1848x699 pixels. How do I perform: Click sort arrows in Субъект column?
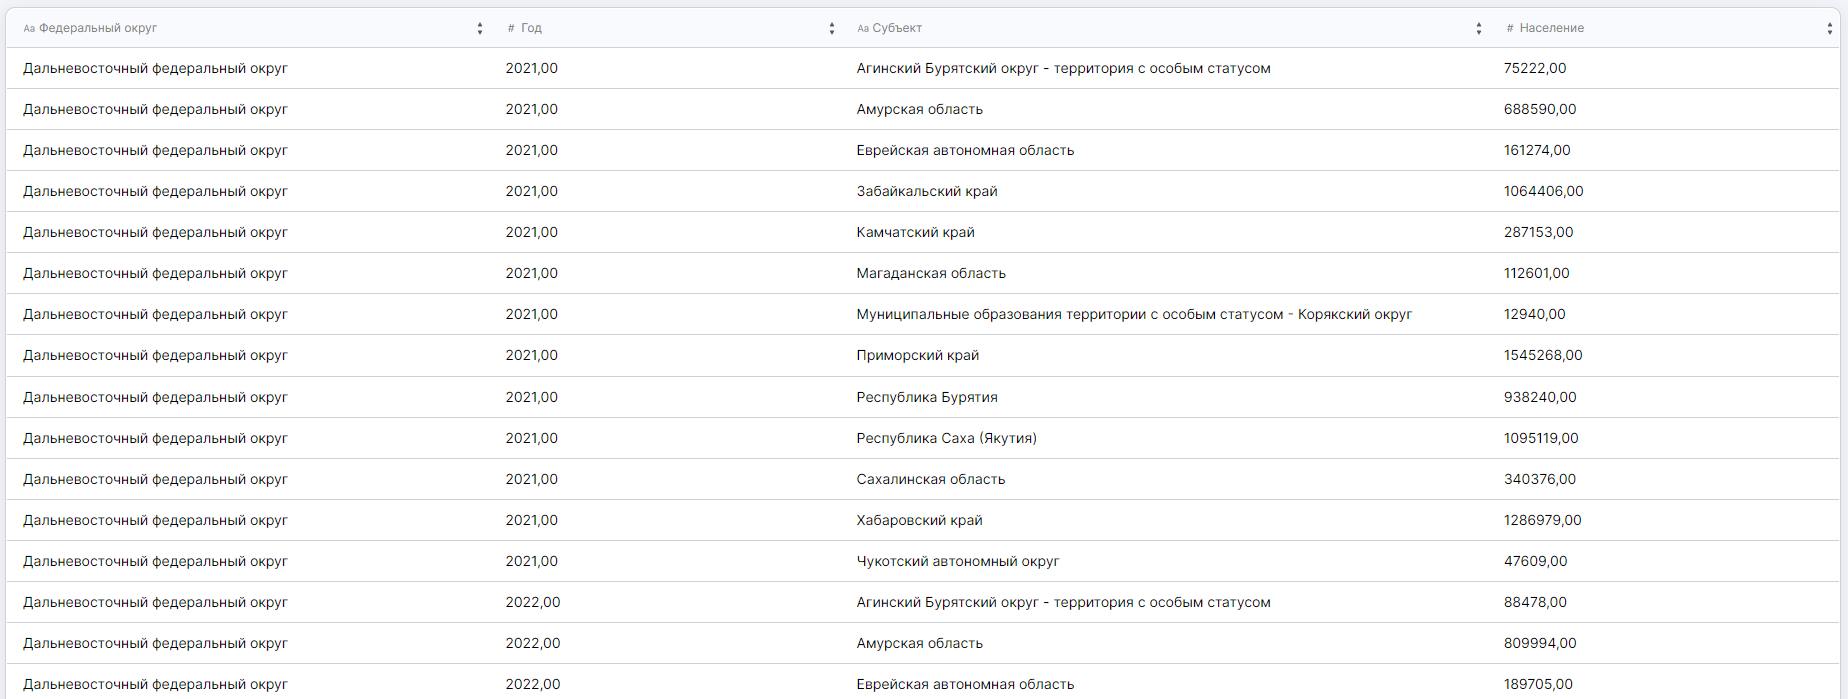coord(1478,29)
